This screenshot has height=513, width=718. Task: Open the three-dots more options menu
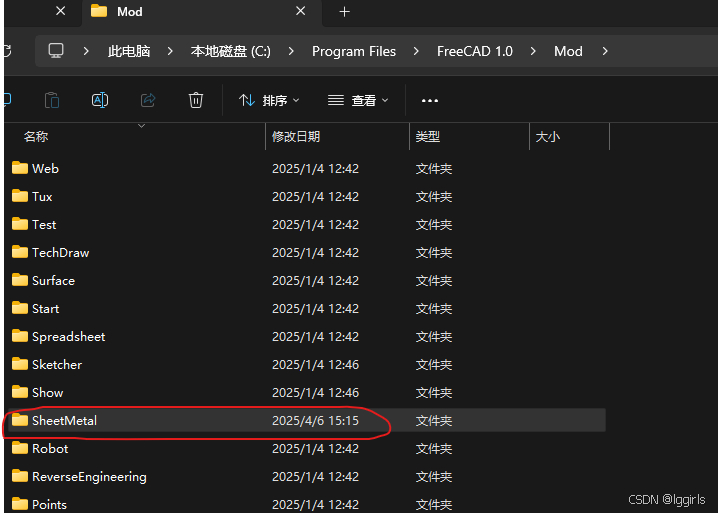430,100
